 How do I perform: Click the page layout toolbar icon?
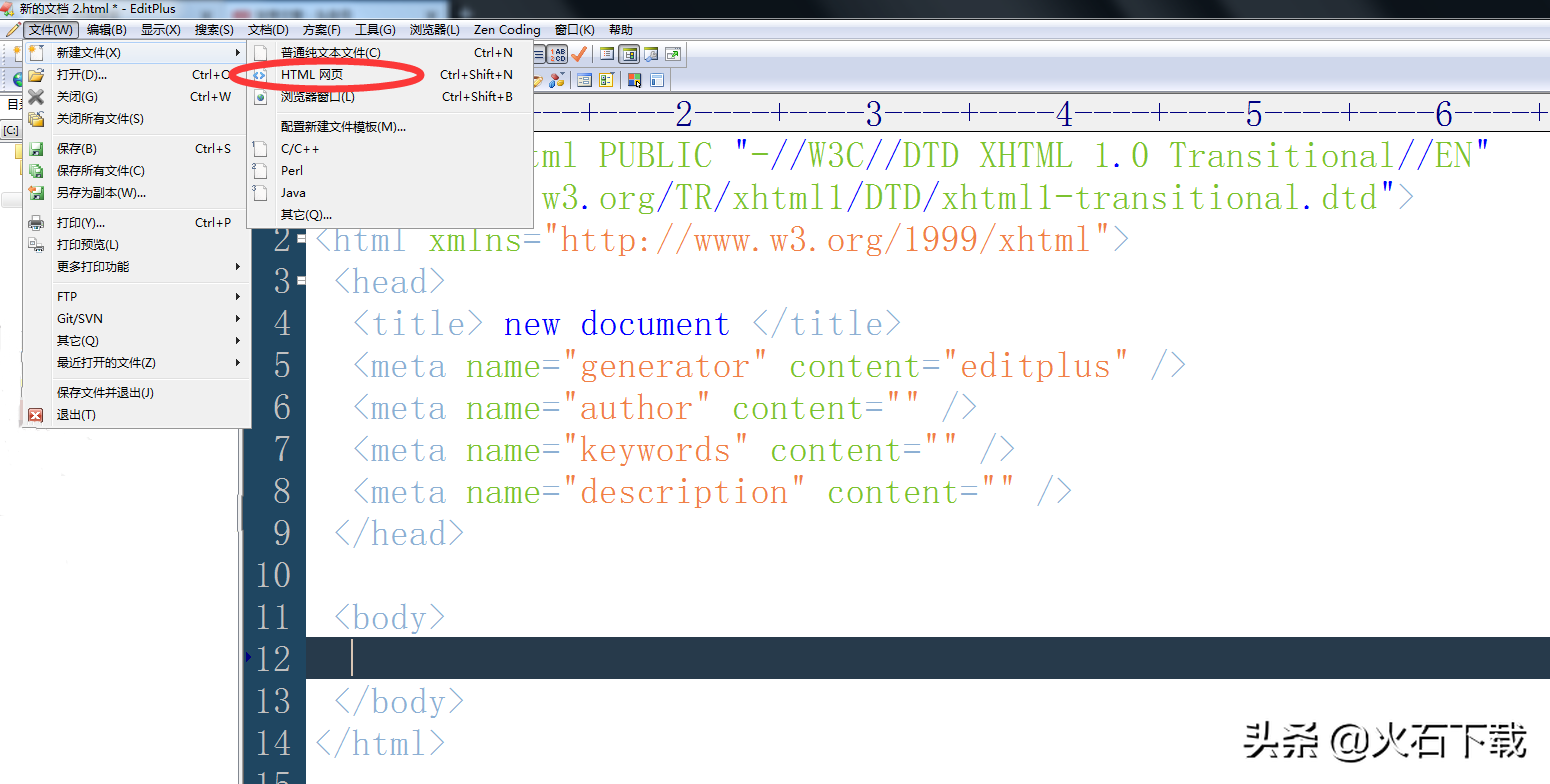click(657, 80)
